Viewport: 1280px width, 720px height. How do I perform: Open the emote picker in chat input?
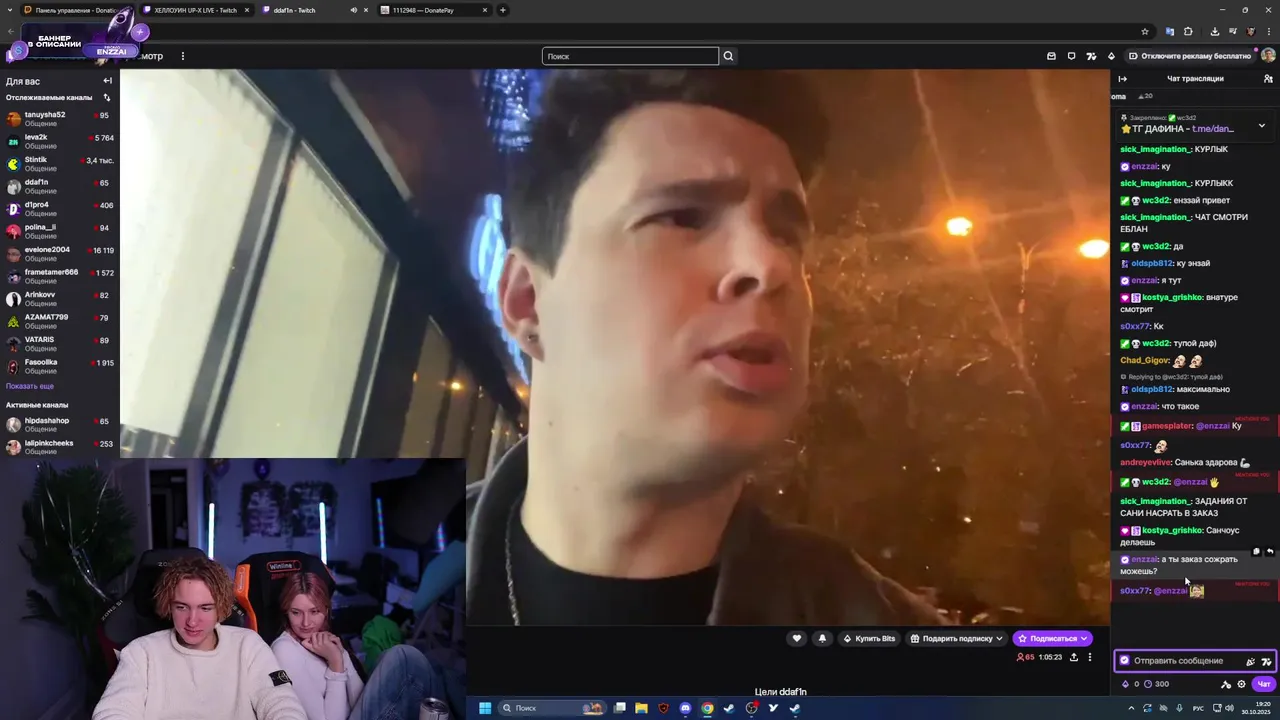[x=1250, y=661]
